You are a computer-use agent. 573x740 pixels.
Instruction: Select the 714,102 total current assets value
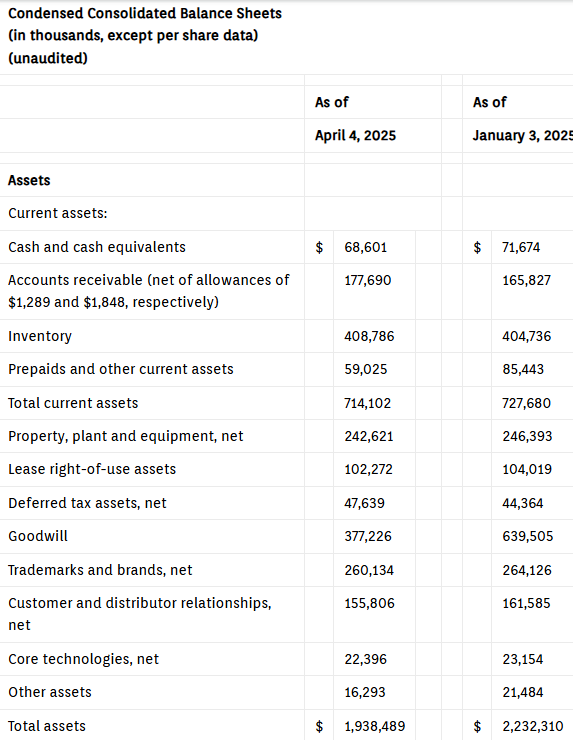coord(368,403)
